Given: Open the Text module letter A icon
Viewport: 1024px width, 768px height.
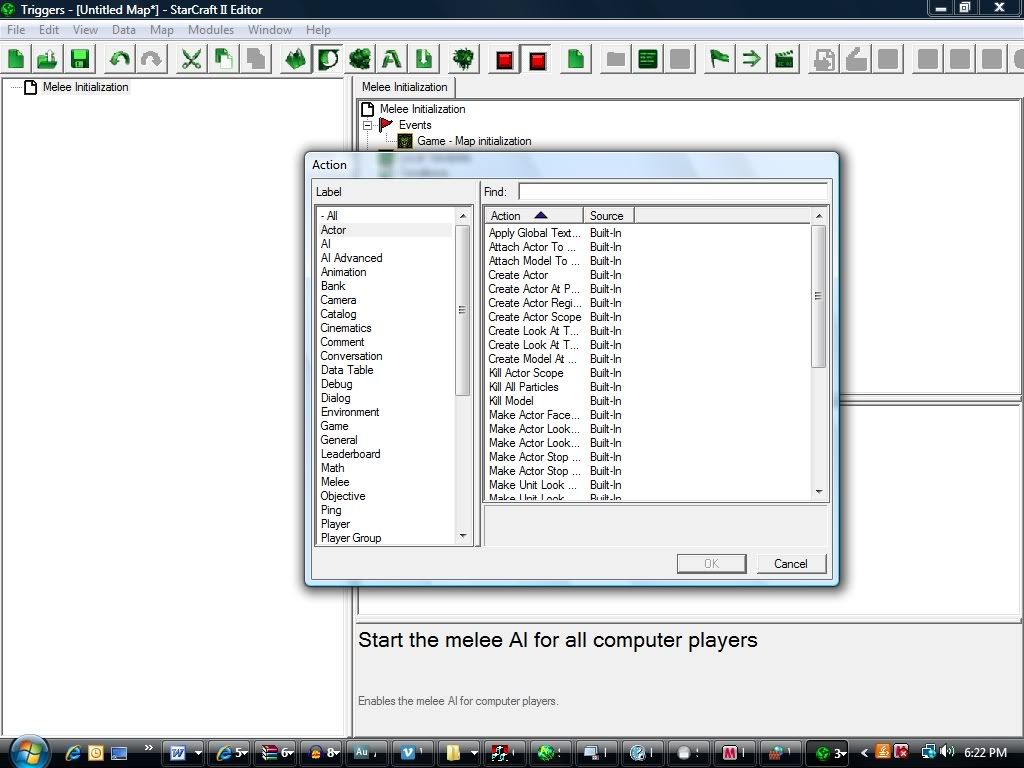Looking at the screenshot, I should [x=392, y=59].
